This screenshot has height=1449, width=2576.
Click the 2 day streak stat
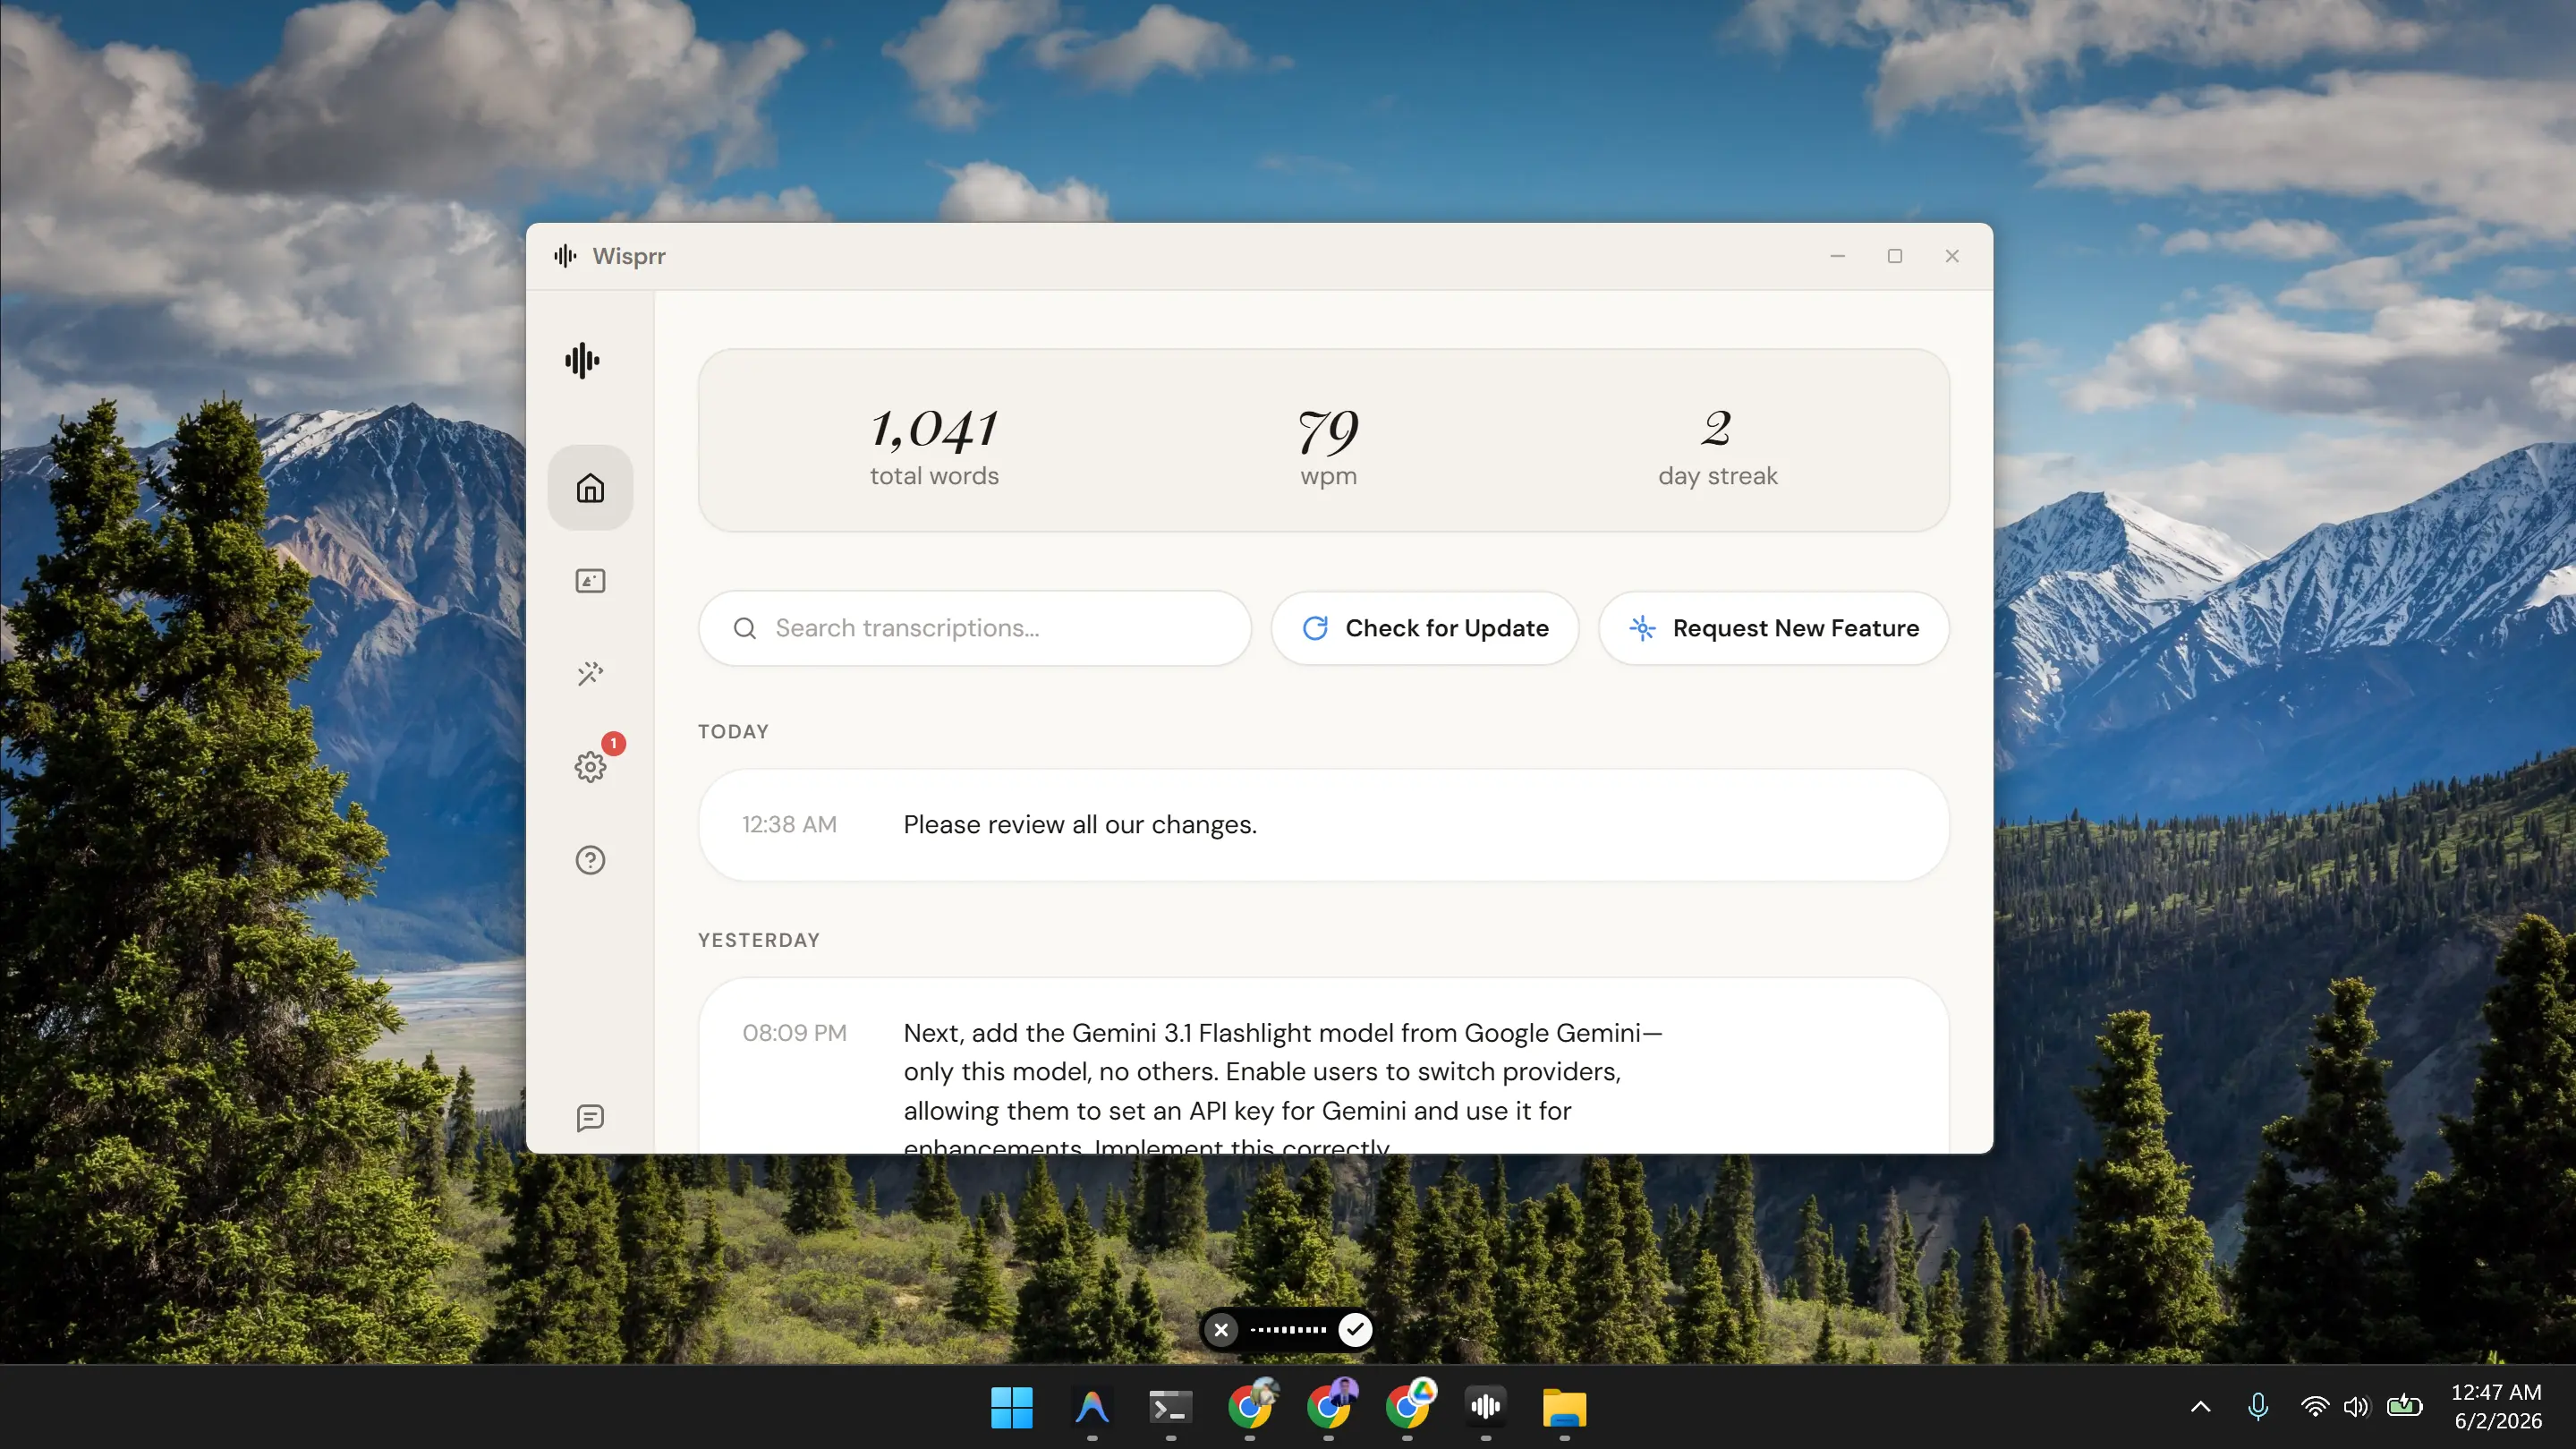coord(1718,446)
